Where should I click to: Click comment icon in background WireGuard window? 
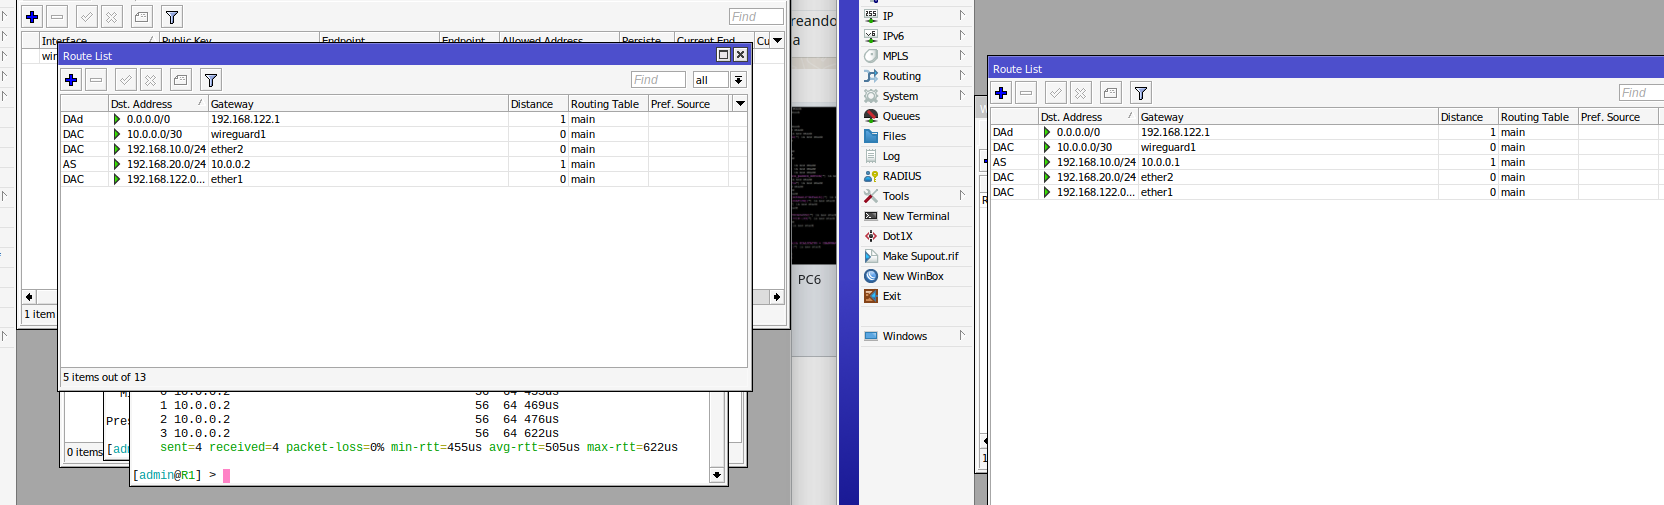coord(141,17)
